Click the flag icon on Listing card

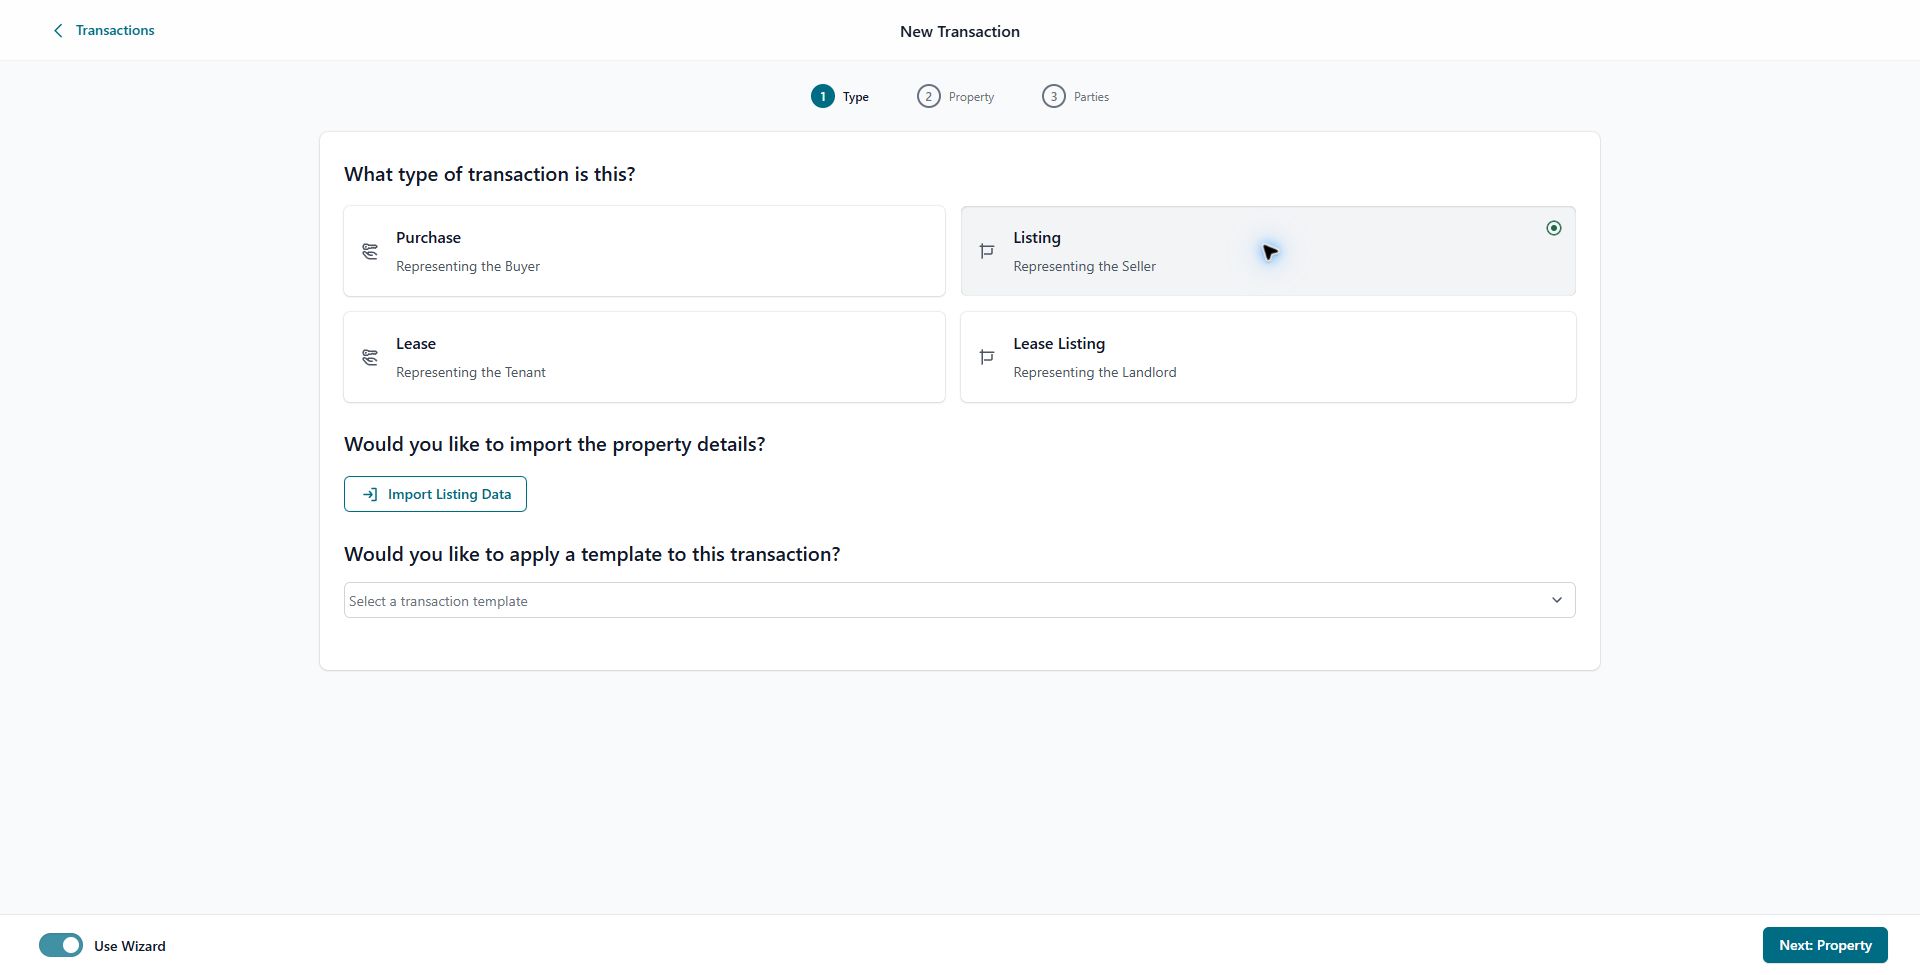(x=987, y=251)
